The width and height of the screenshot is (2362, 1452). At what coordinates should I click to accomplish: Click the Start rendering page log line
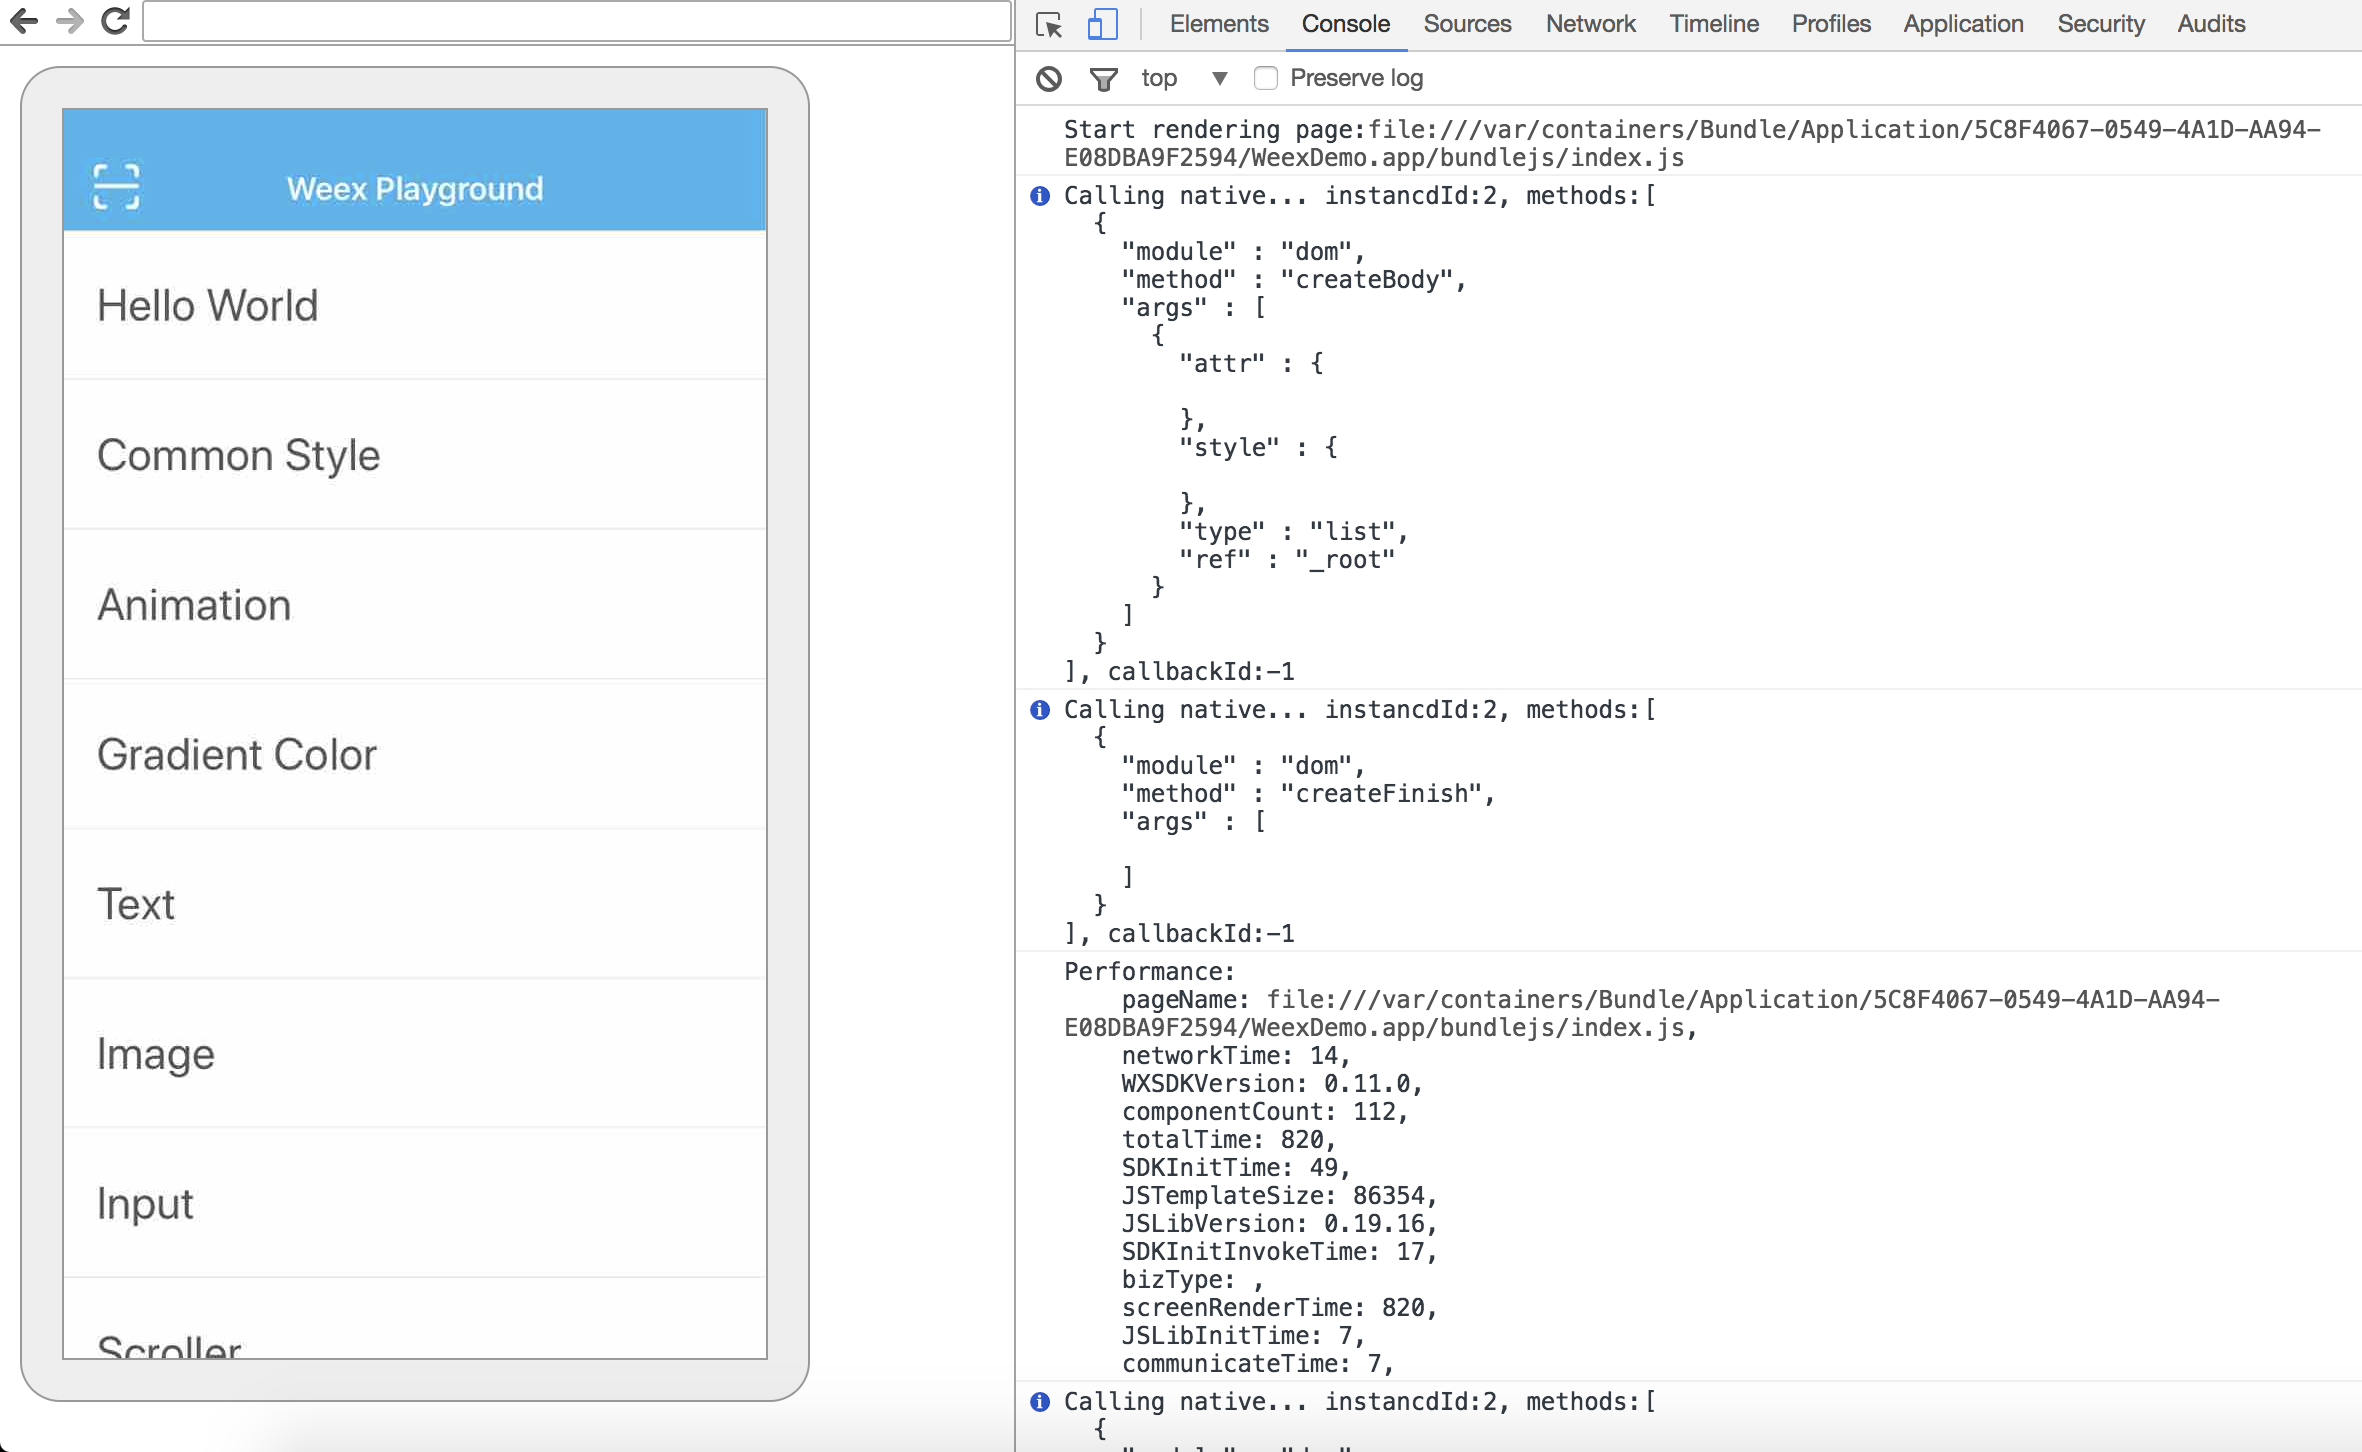(x=1692, y=143)
